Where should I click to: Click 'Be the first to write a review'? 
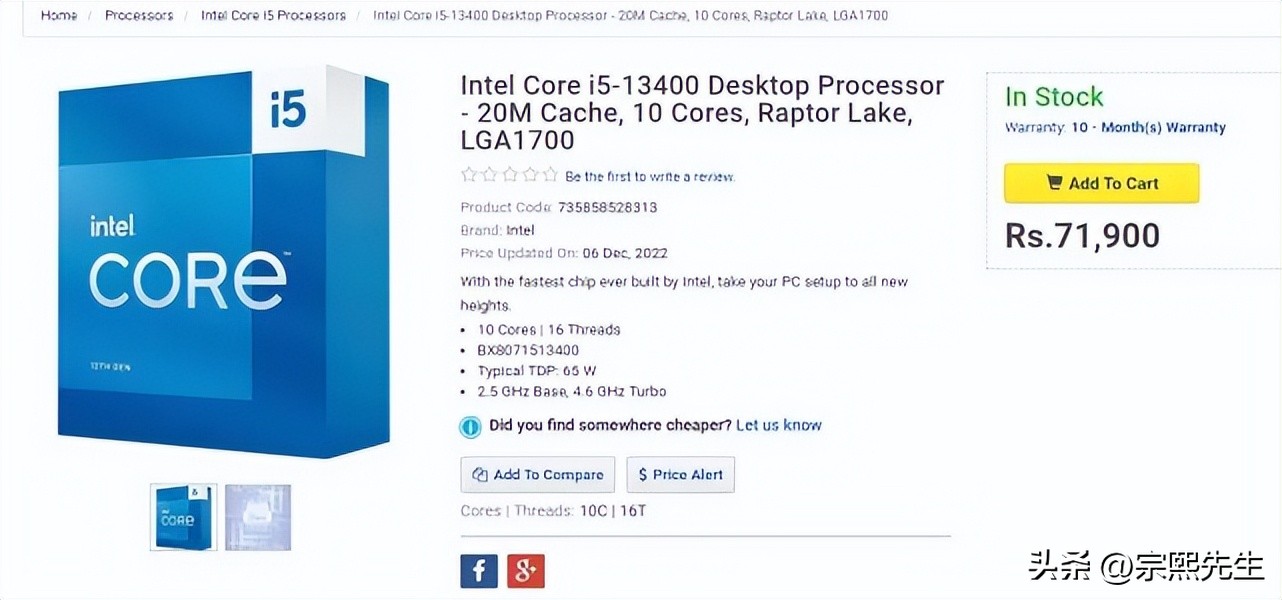tap(650, 177)
